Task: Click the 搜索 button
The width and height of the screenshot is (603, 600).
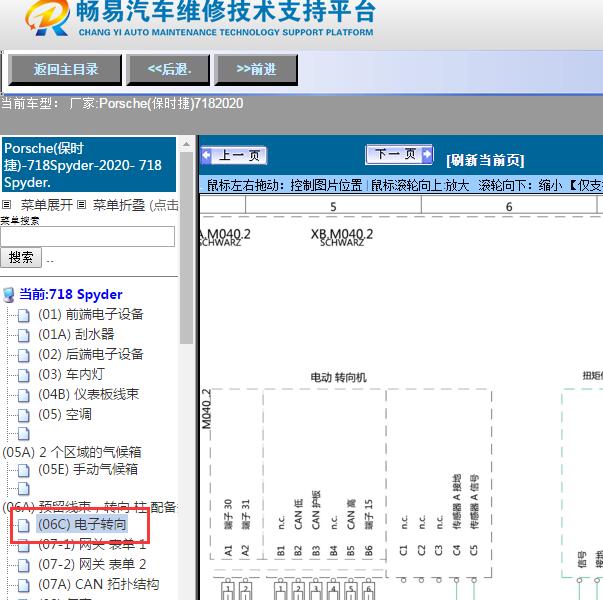Action: pos(21,257)
